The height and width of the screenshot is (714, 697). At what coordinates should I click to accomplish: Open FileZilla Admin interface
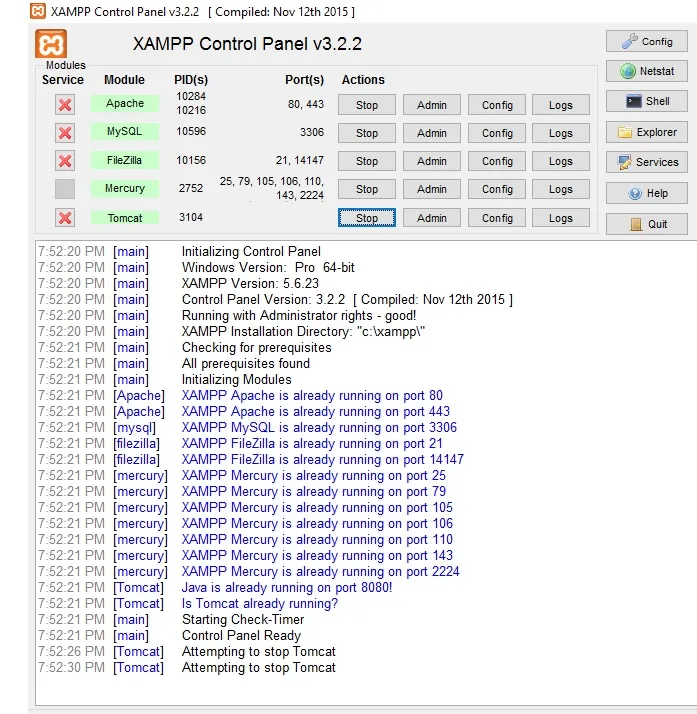click(432, 161)
